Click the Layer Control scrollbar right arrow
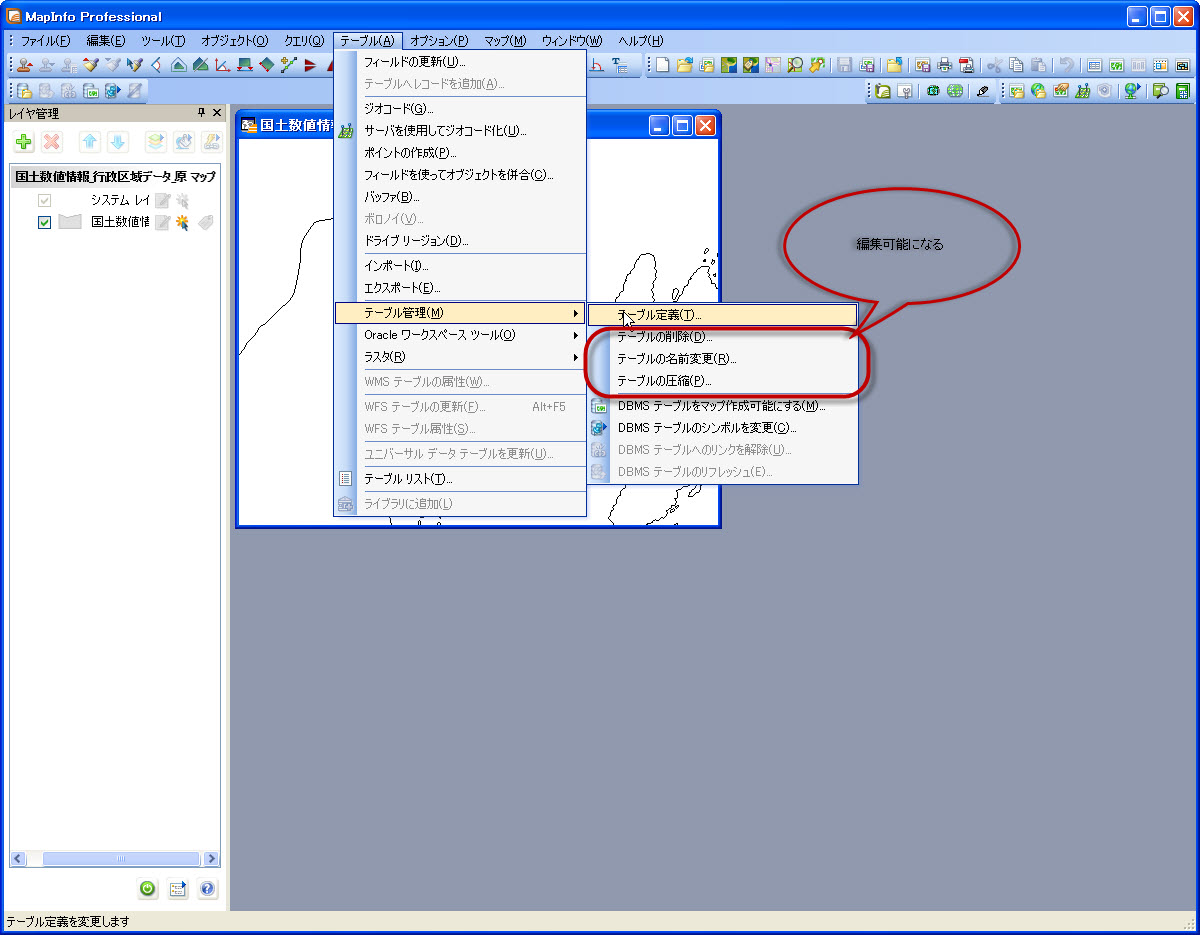The image size is (1200, 935). pyautogui.click(x=211, y=859)
